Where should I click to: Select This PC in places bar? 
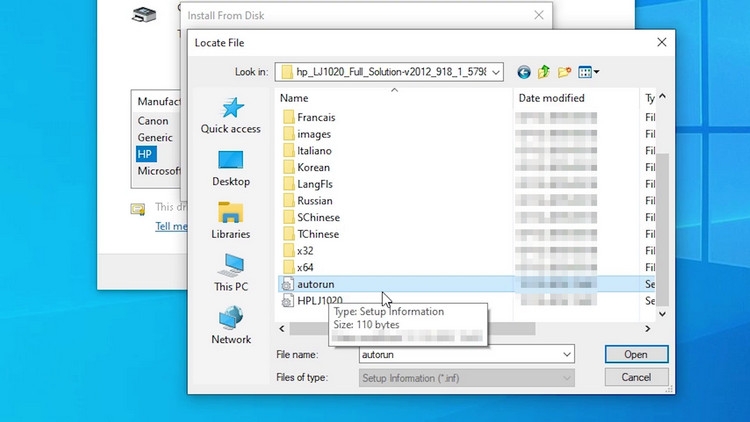(231, 273)
